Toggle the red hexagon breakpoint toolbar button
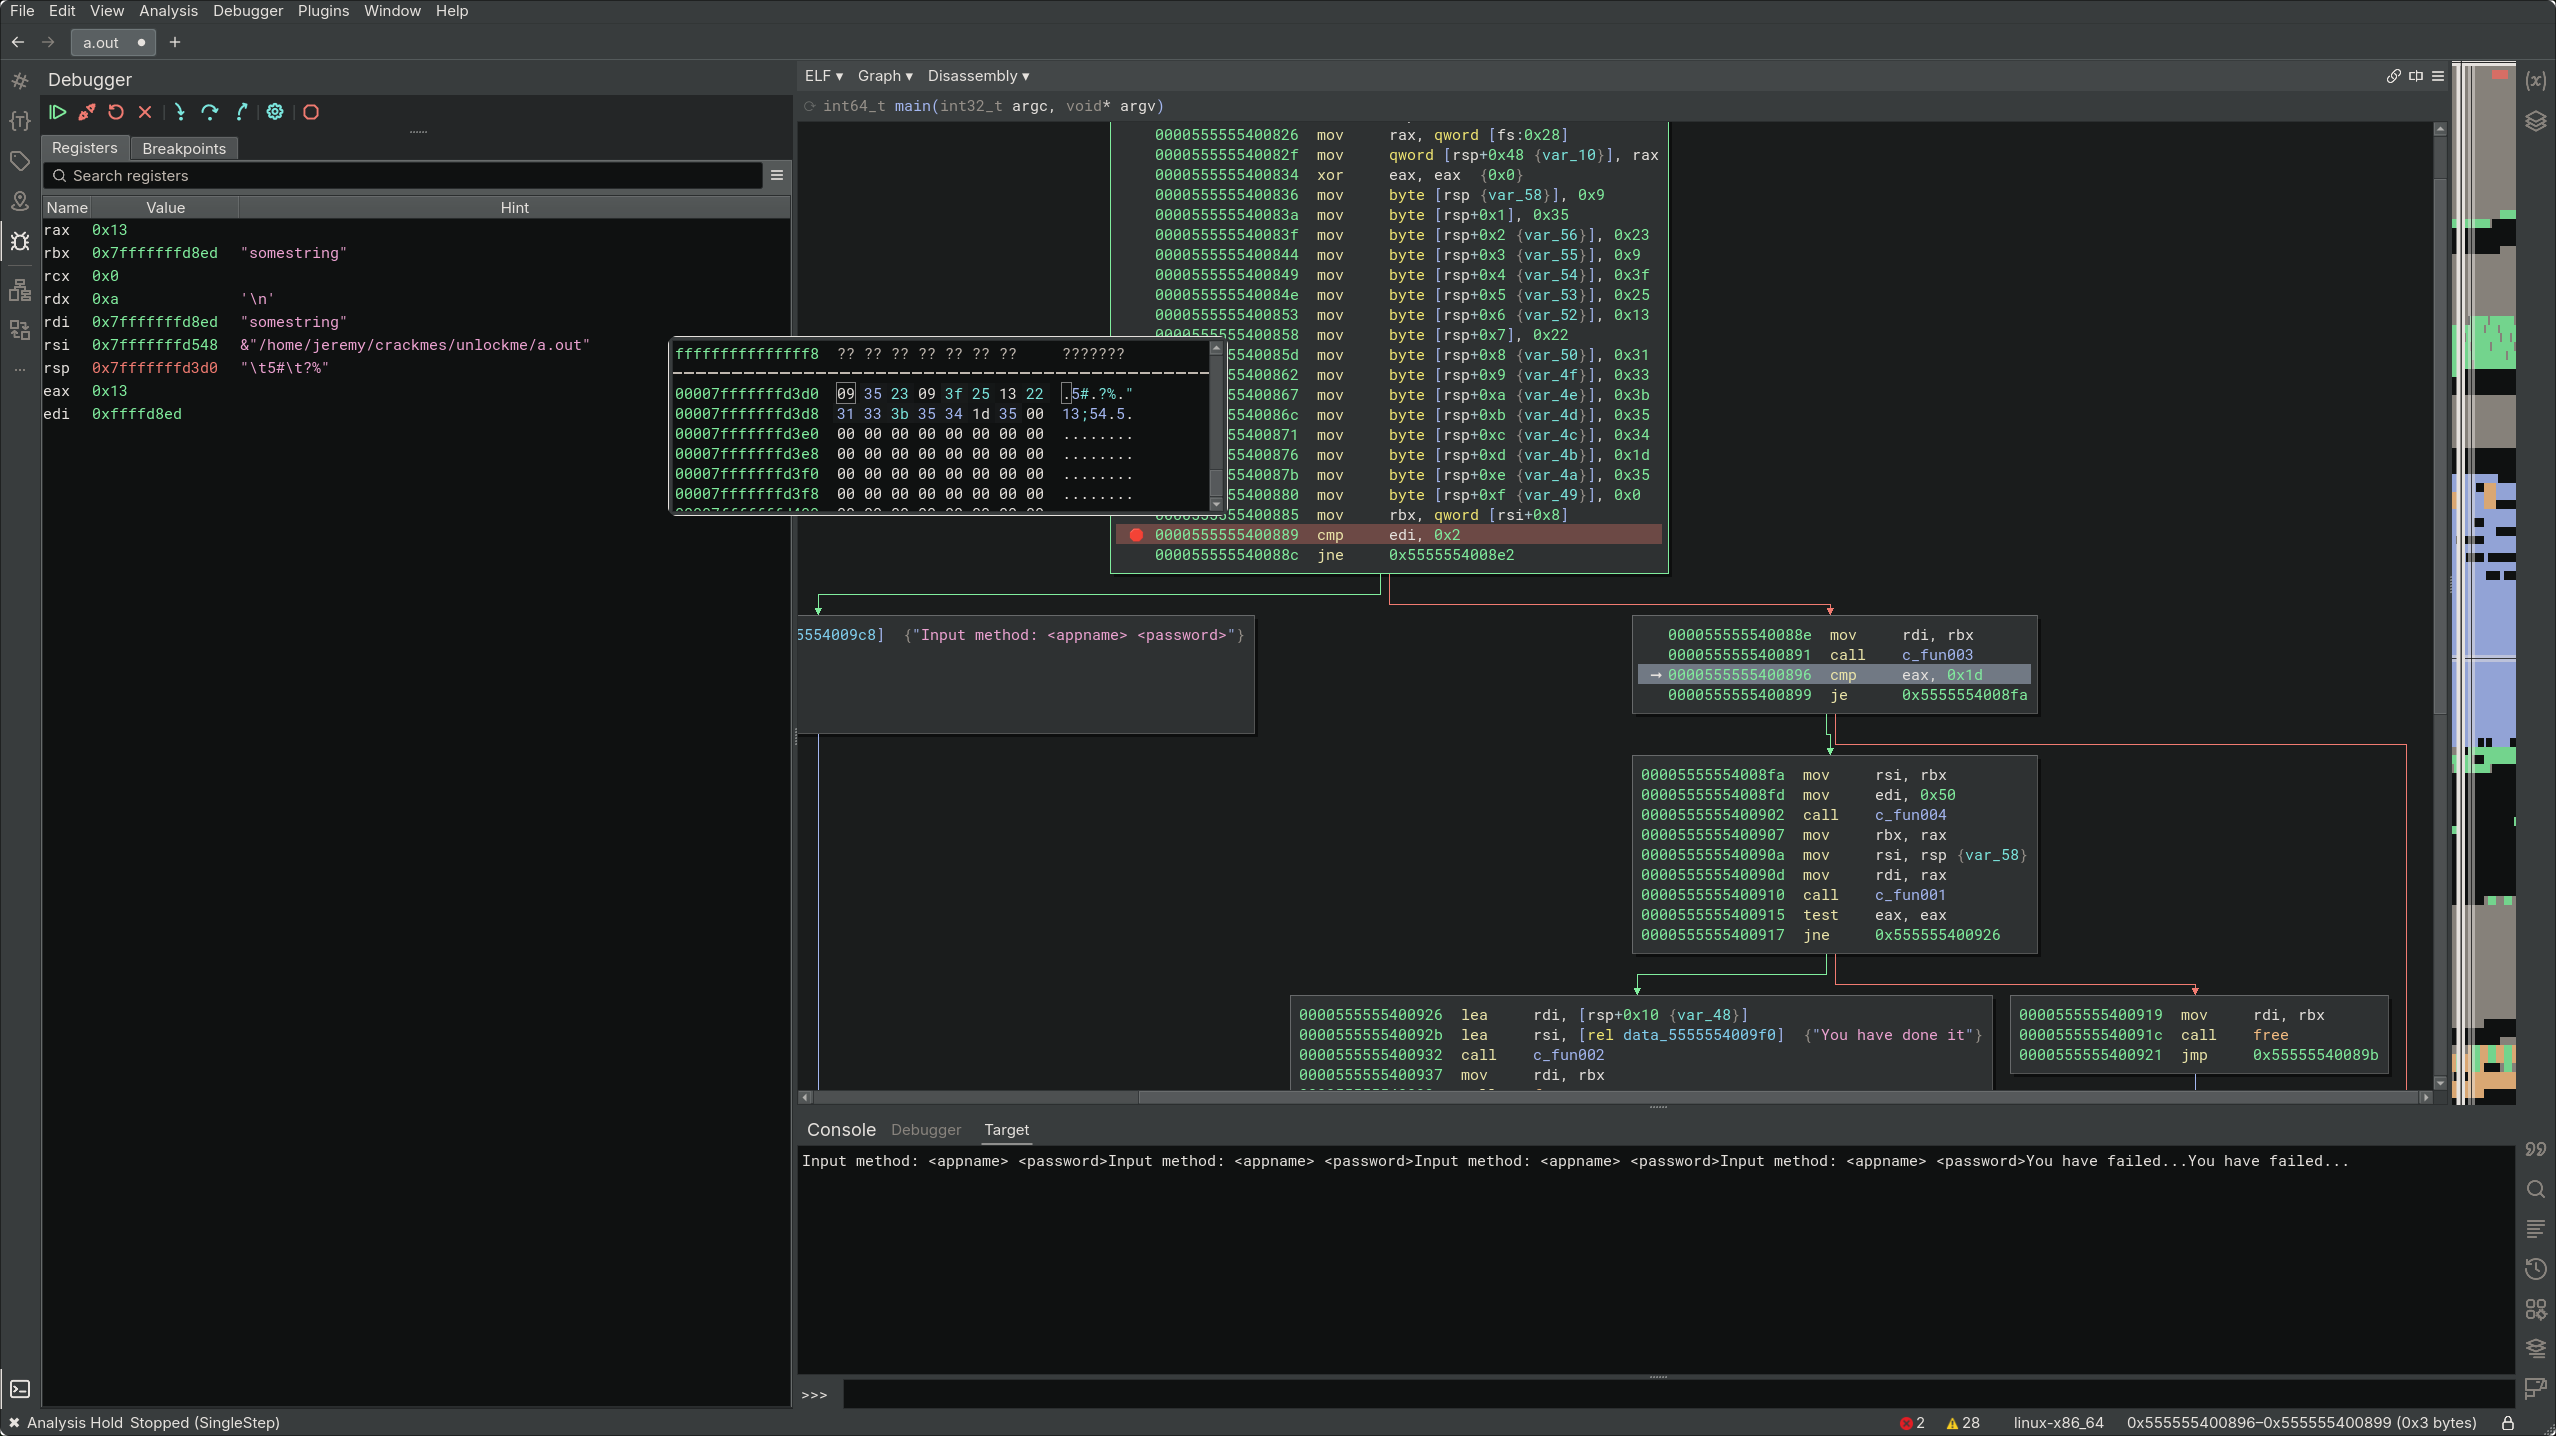 tap(311, 112)
